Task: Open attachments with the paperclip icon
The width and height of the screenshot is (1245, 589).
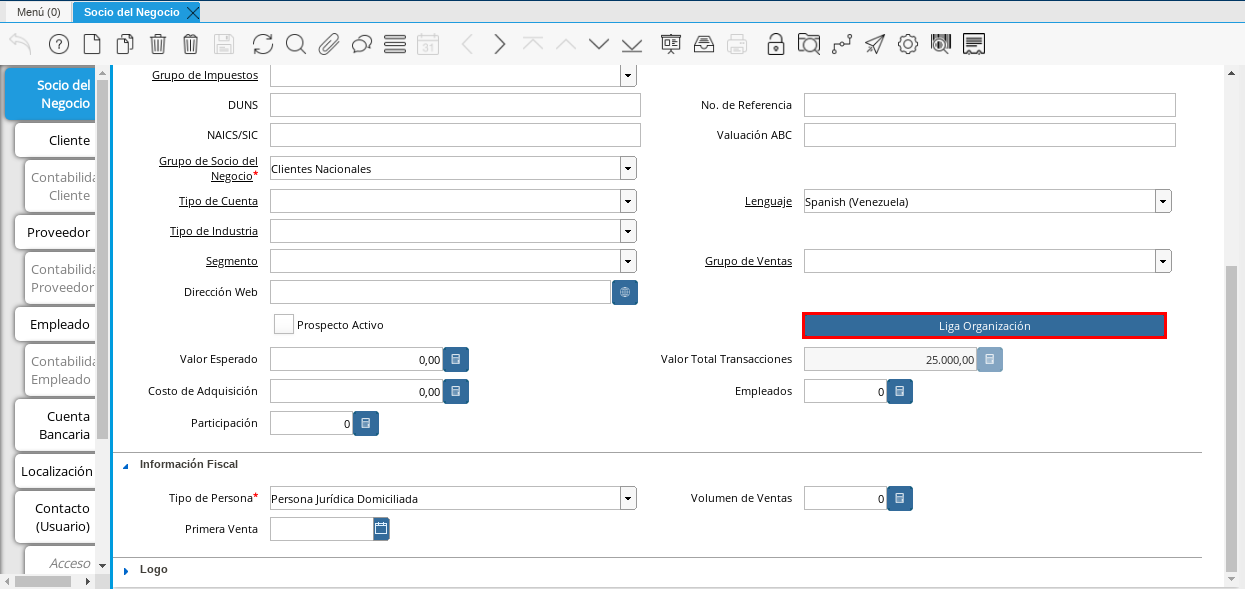Action: click(x=328, y=44)
